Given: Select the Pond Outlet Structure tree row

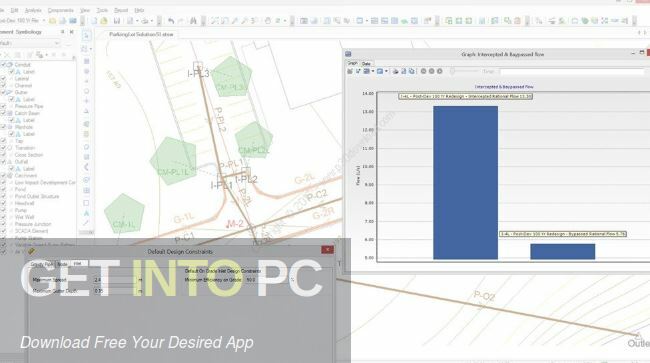Looking at the screenshot, I should coord(37,196).
